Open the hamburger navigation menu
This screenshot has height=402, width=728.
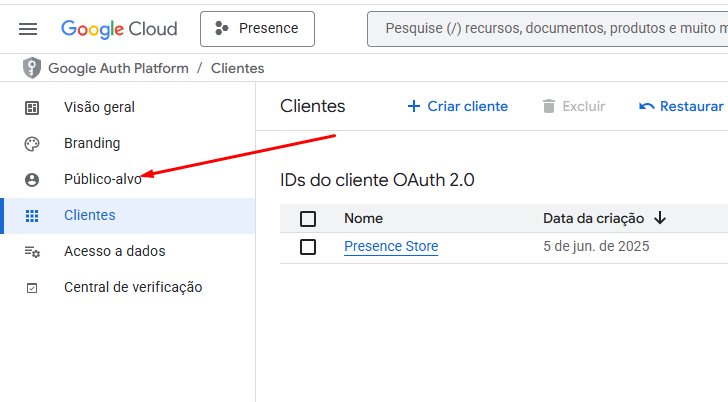pos(28,29)
